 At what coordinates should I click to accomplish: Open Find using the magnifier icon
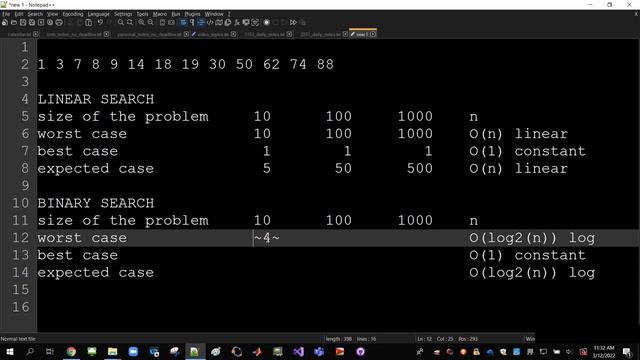coord(121,23)
